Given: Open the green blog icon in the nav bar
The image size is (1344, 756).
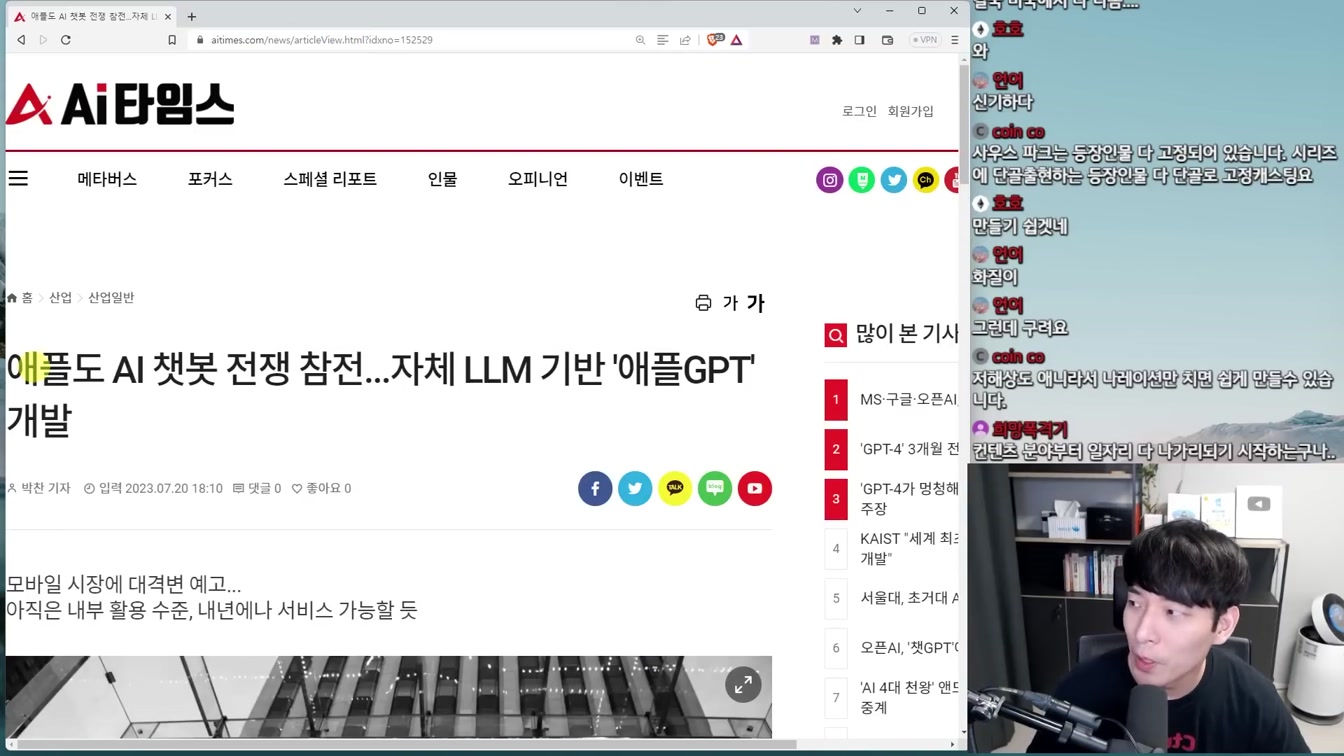Looking at the screenshot, I should 861,180.
